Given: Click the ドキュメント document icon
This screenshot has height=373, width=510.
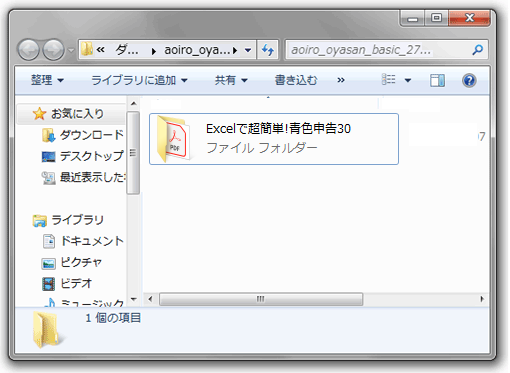Looking at the screenshot, I should 49,241.
